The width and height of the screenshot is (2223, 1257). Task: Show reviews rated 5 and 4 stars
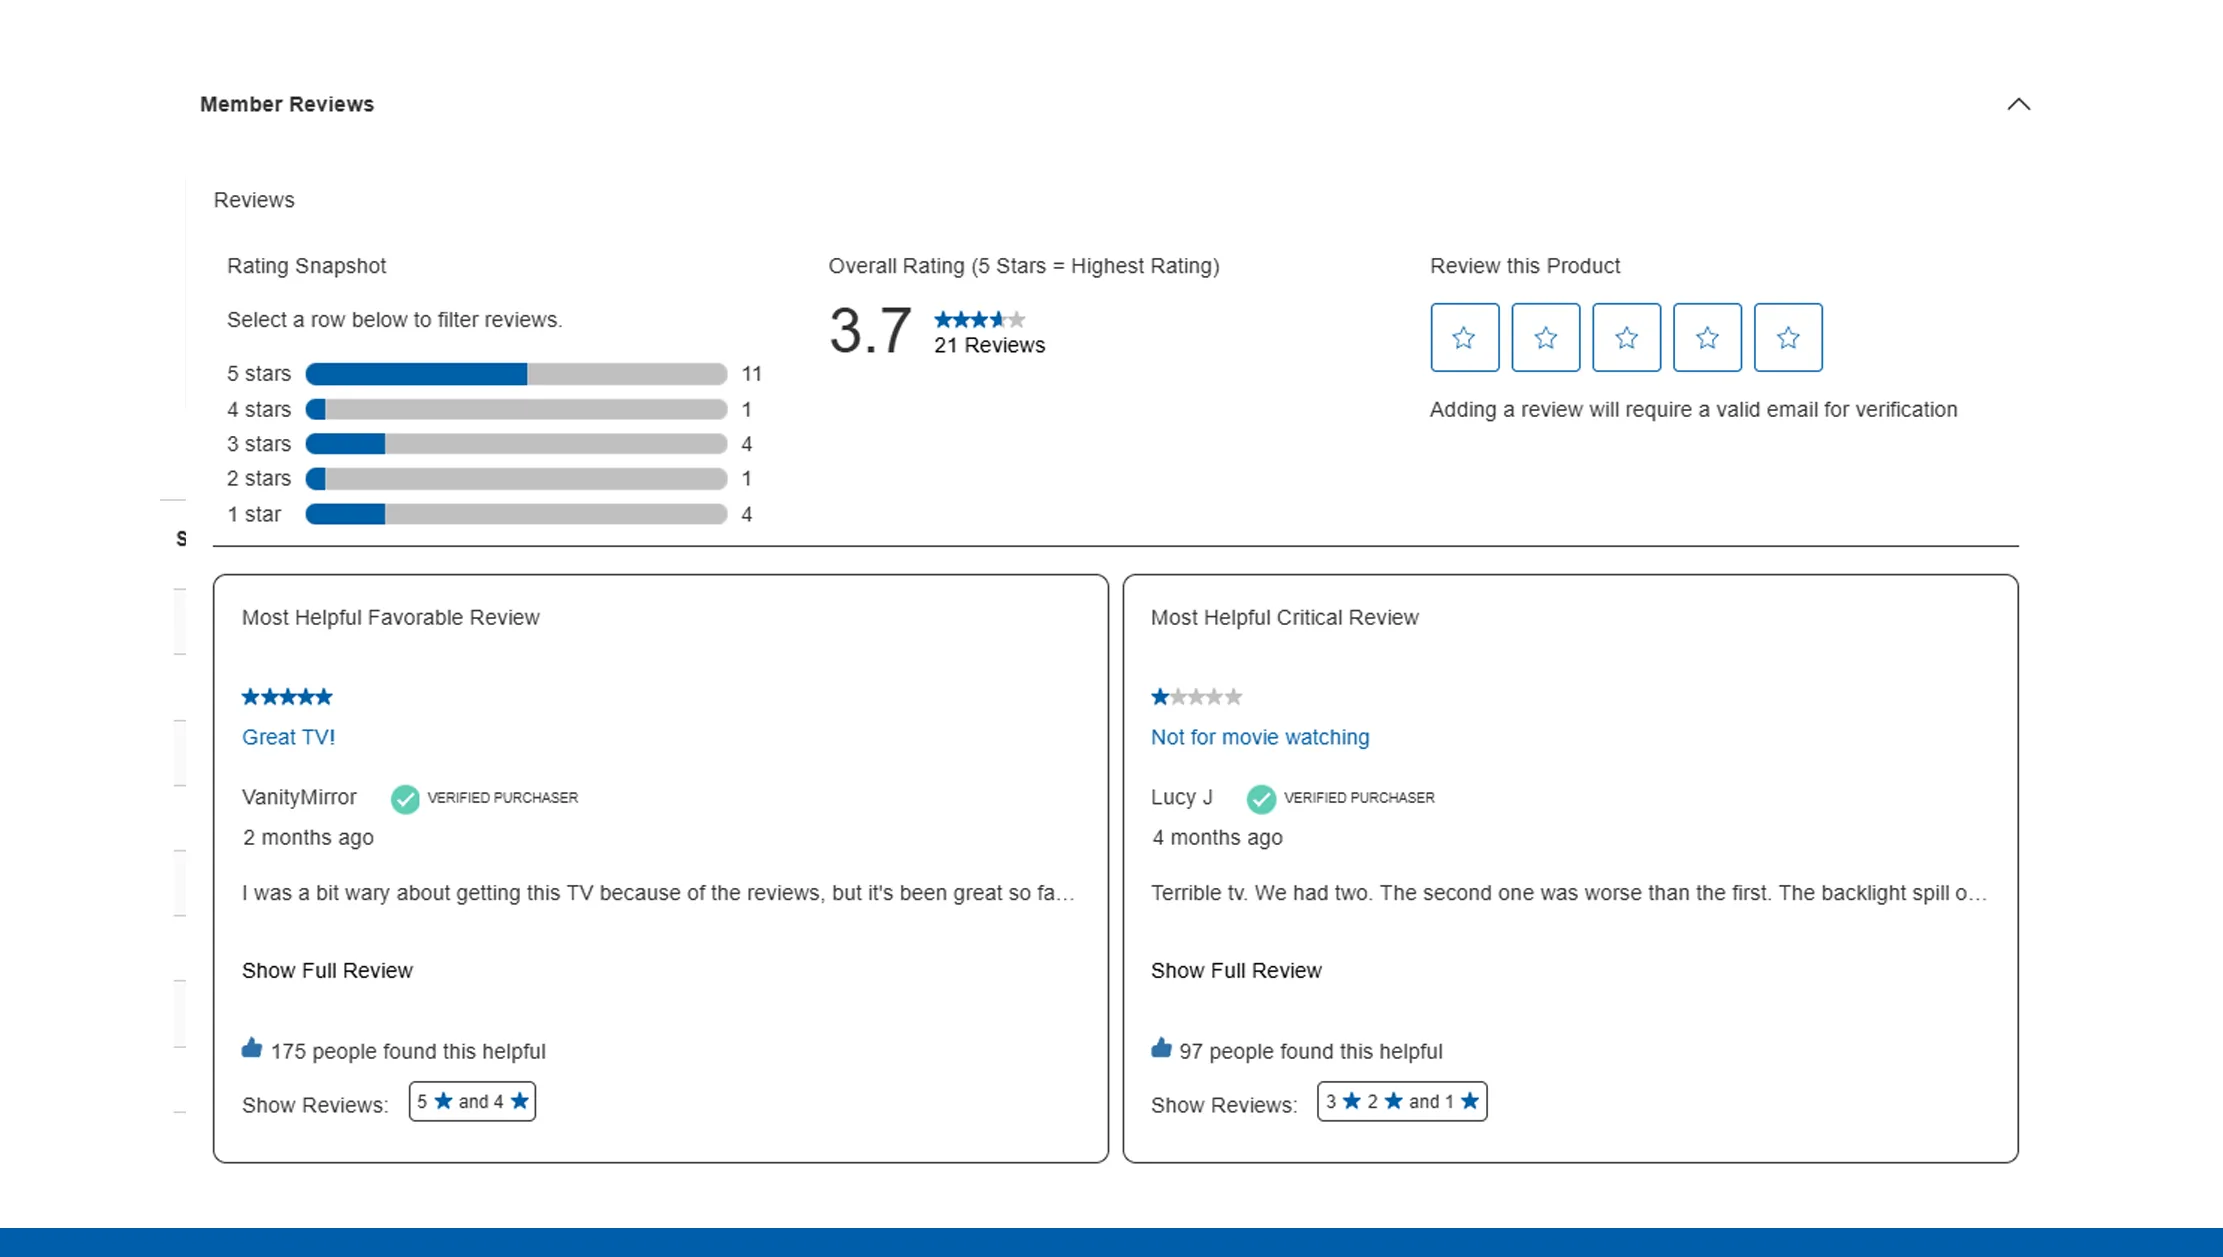(x=472, y=1101)
